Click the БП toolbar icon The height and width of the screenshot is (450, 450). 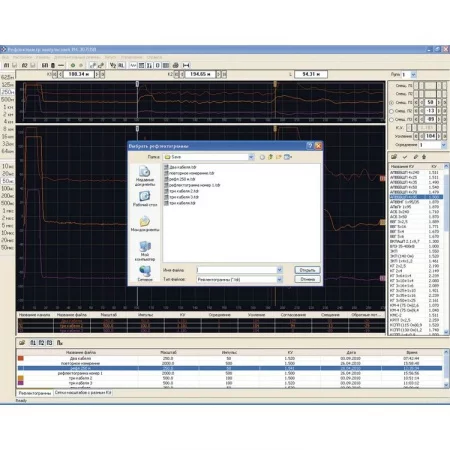pos(45,65)
